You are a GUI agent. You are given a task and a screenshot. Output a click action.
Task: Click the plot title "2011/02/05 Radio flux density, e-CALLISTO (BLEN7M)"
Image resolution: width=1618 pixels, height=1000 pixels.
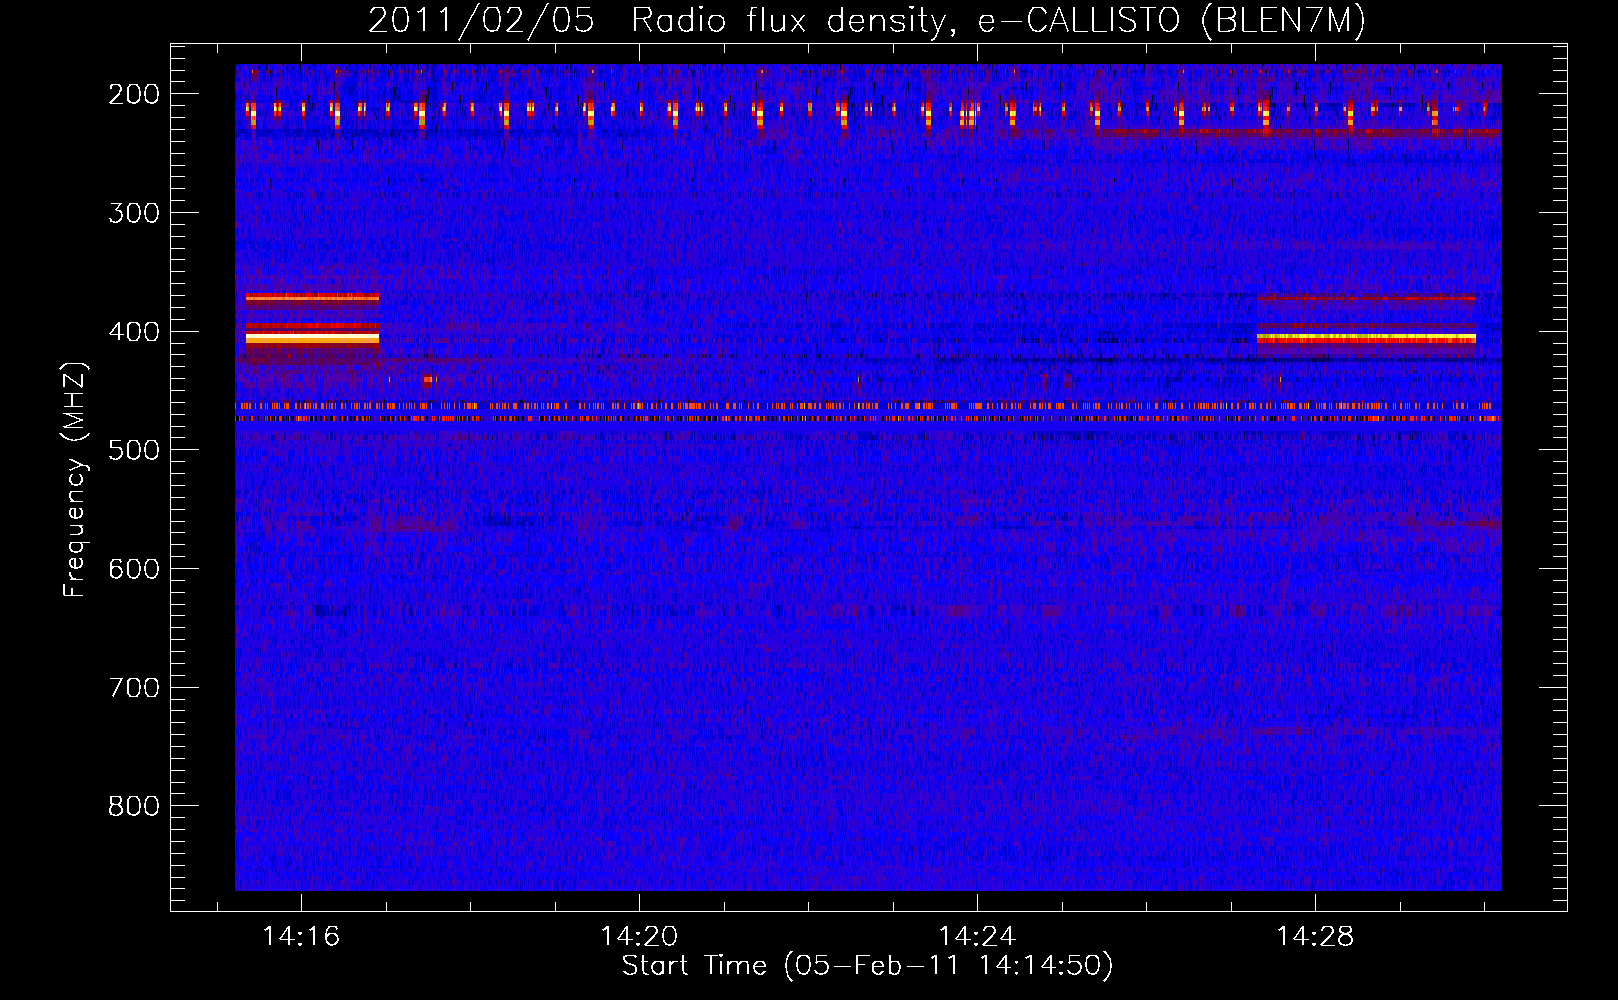(x=866, y=21)
